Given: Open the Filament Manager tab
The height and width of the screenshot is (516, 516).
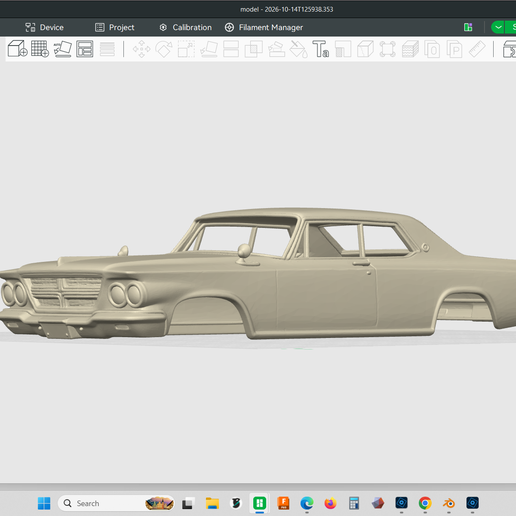Looking at the screenshot, I should (264, 27).
